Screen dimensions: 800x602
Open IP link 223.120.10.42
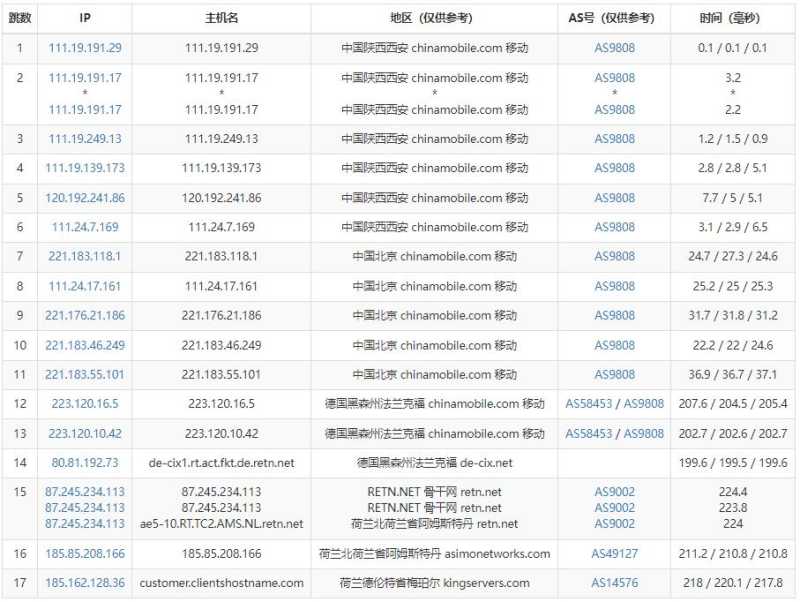[85, 434]
